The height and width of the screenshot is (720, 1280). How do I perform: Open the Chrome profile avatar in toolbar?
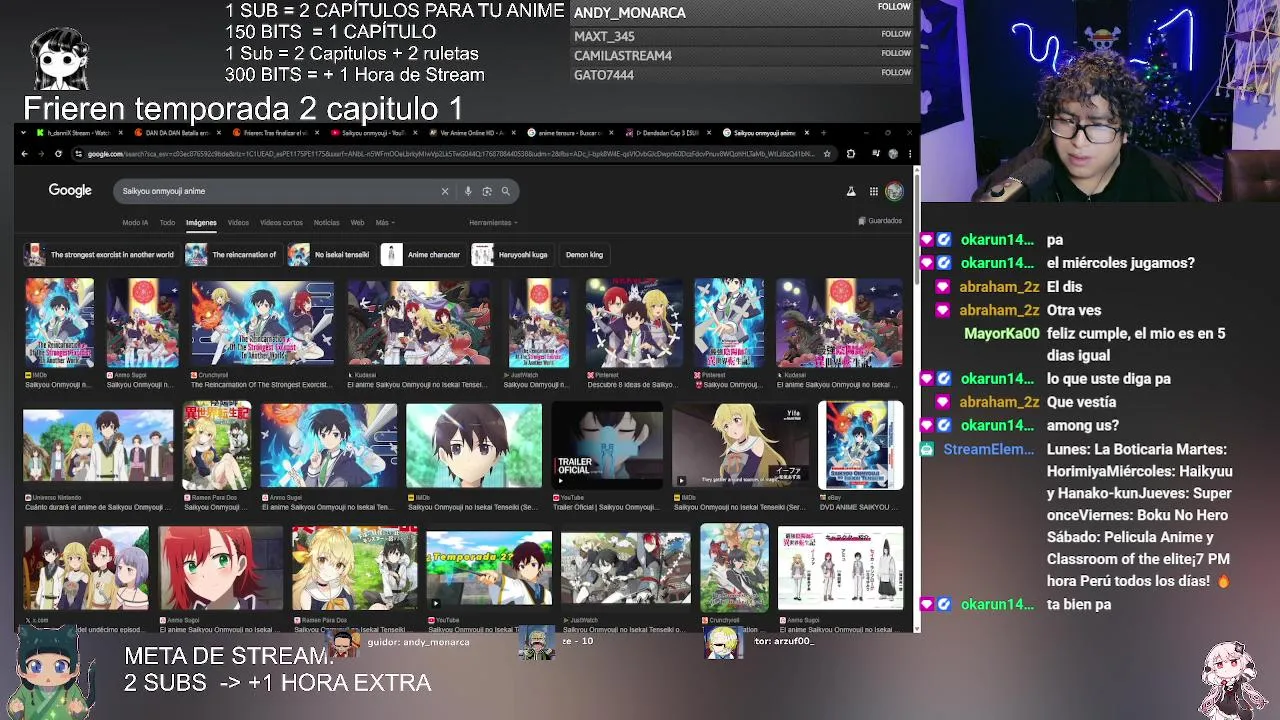coord(893,154)
